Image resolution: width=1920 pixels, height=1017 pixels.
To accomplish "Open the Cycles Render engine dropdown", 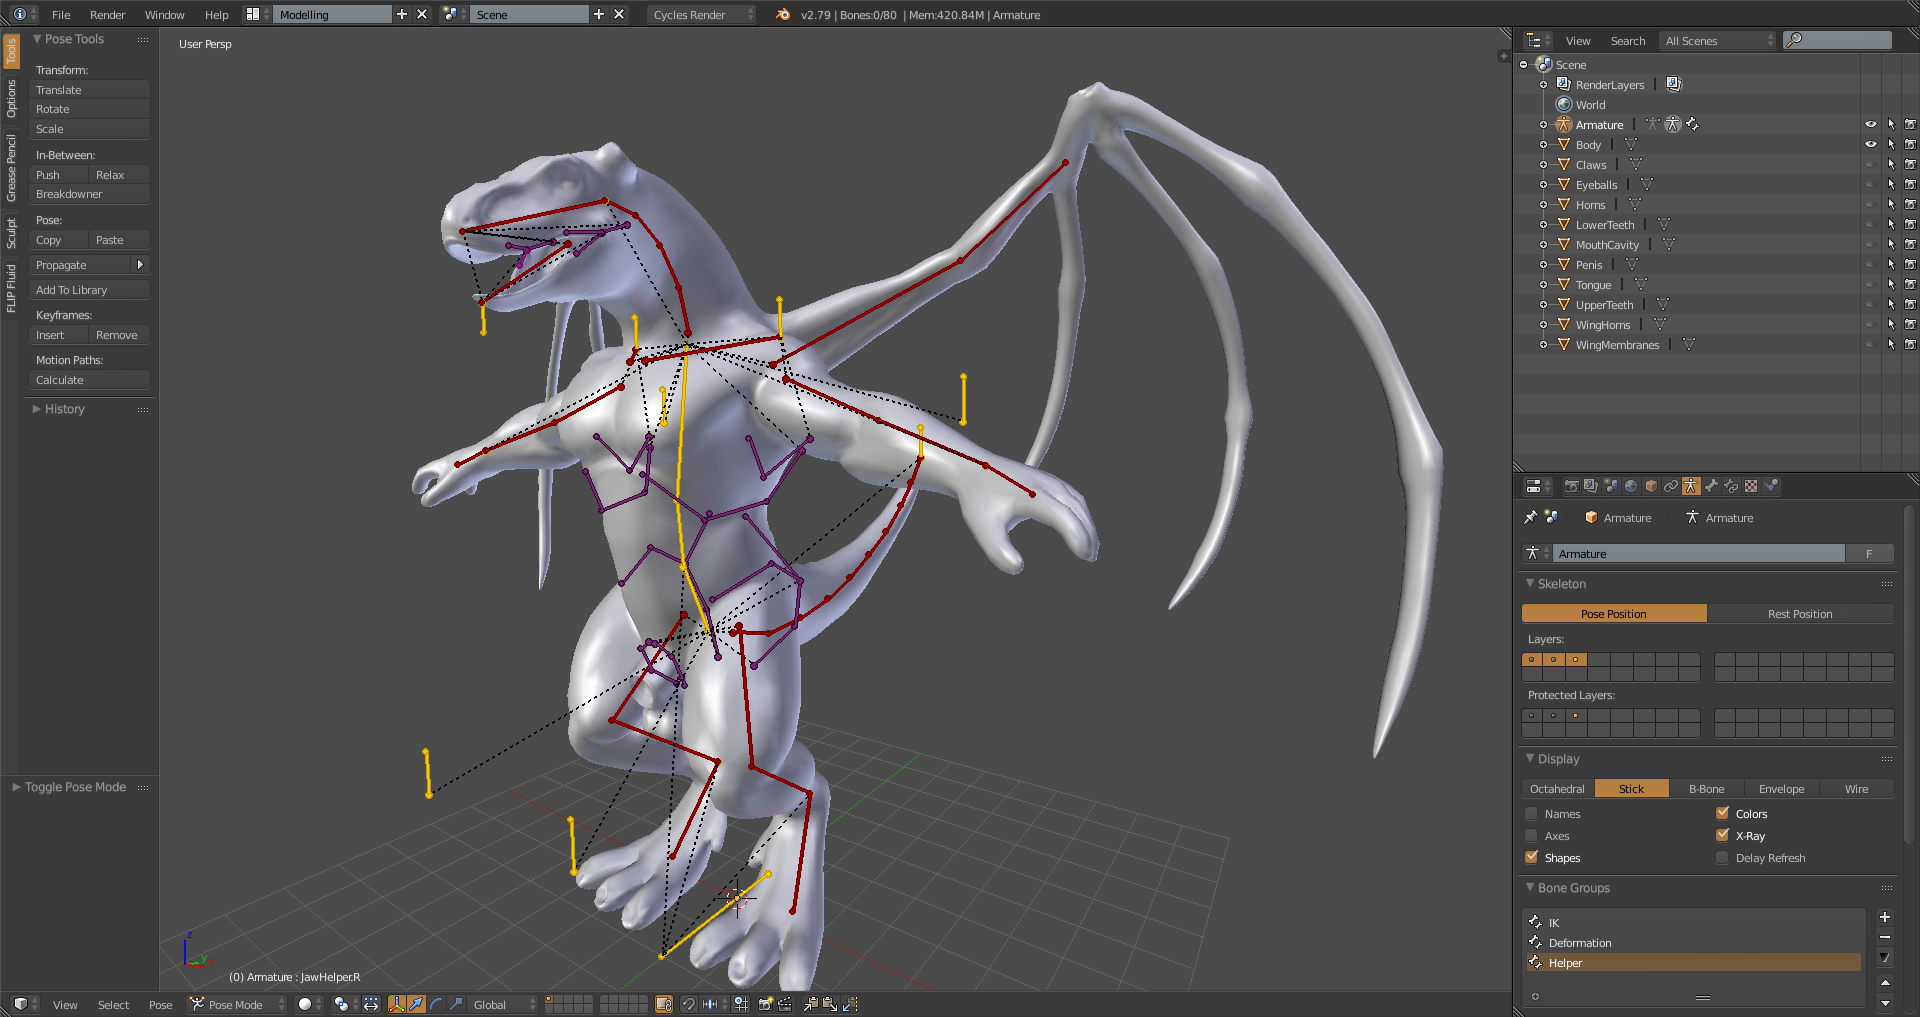I will (701, 14).
